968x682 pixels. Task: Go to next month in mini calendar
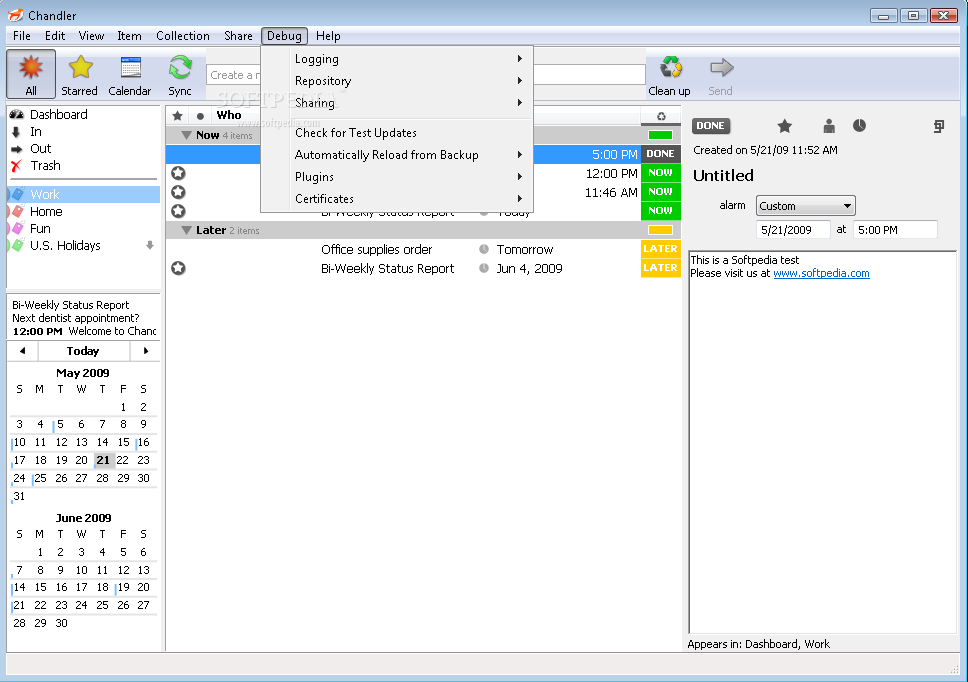[146, 351]
